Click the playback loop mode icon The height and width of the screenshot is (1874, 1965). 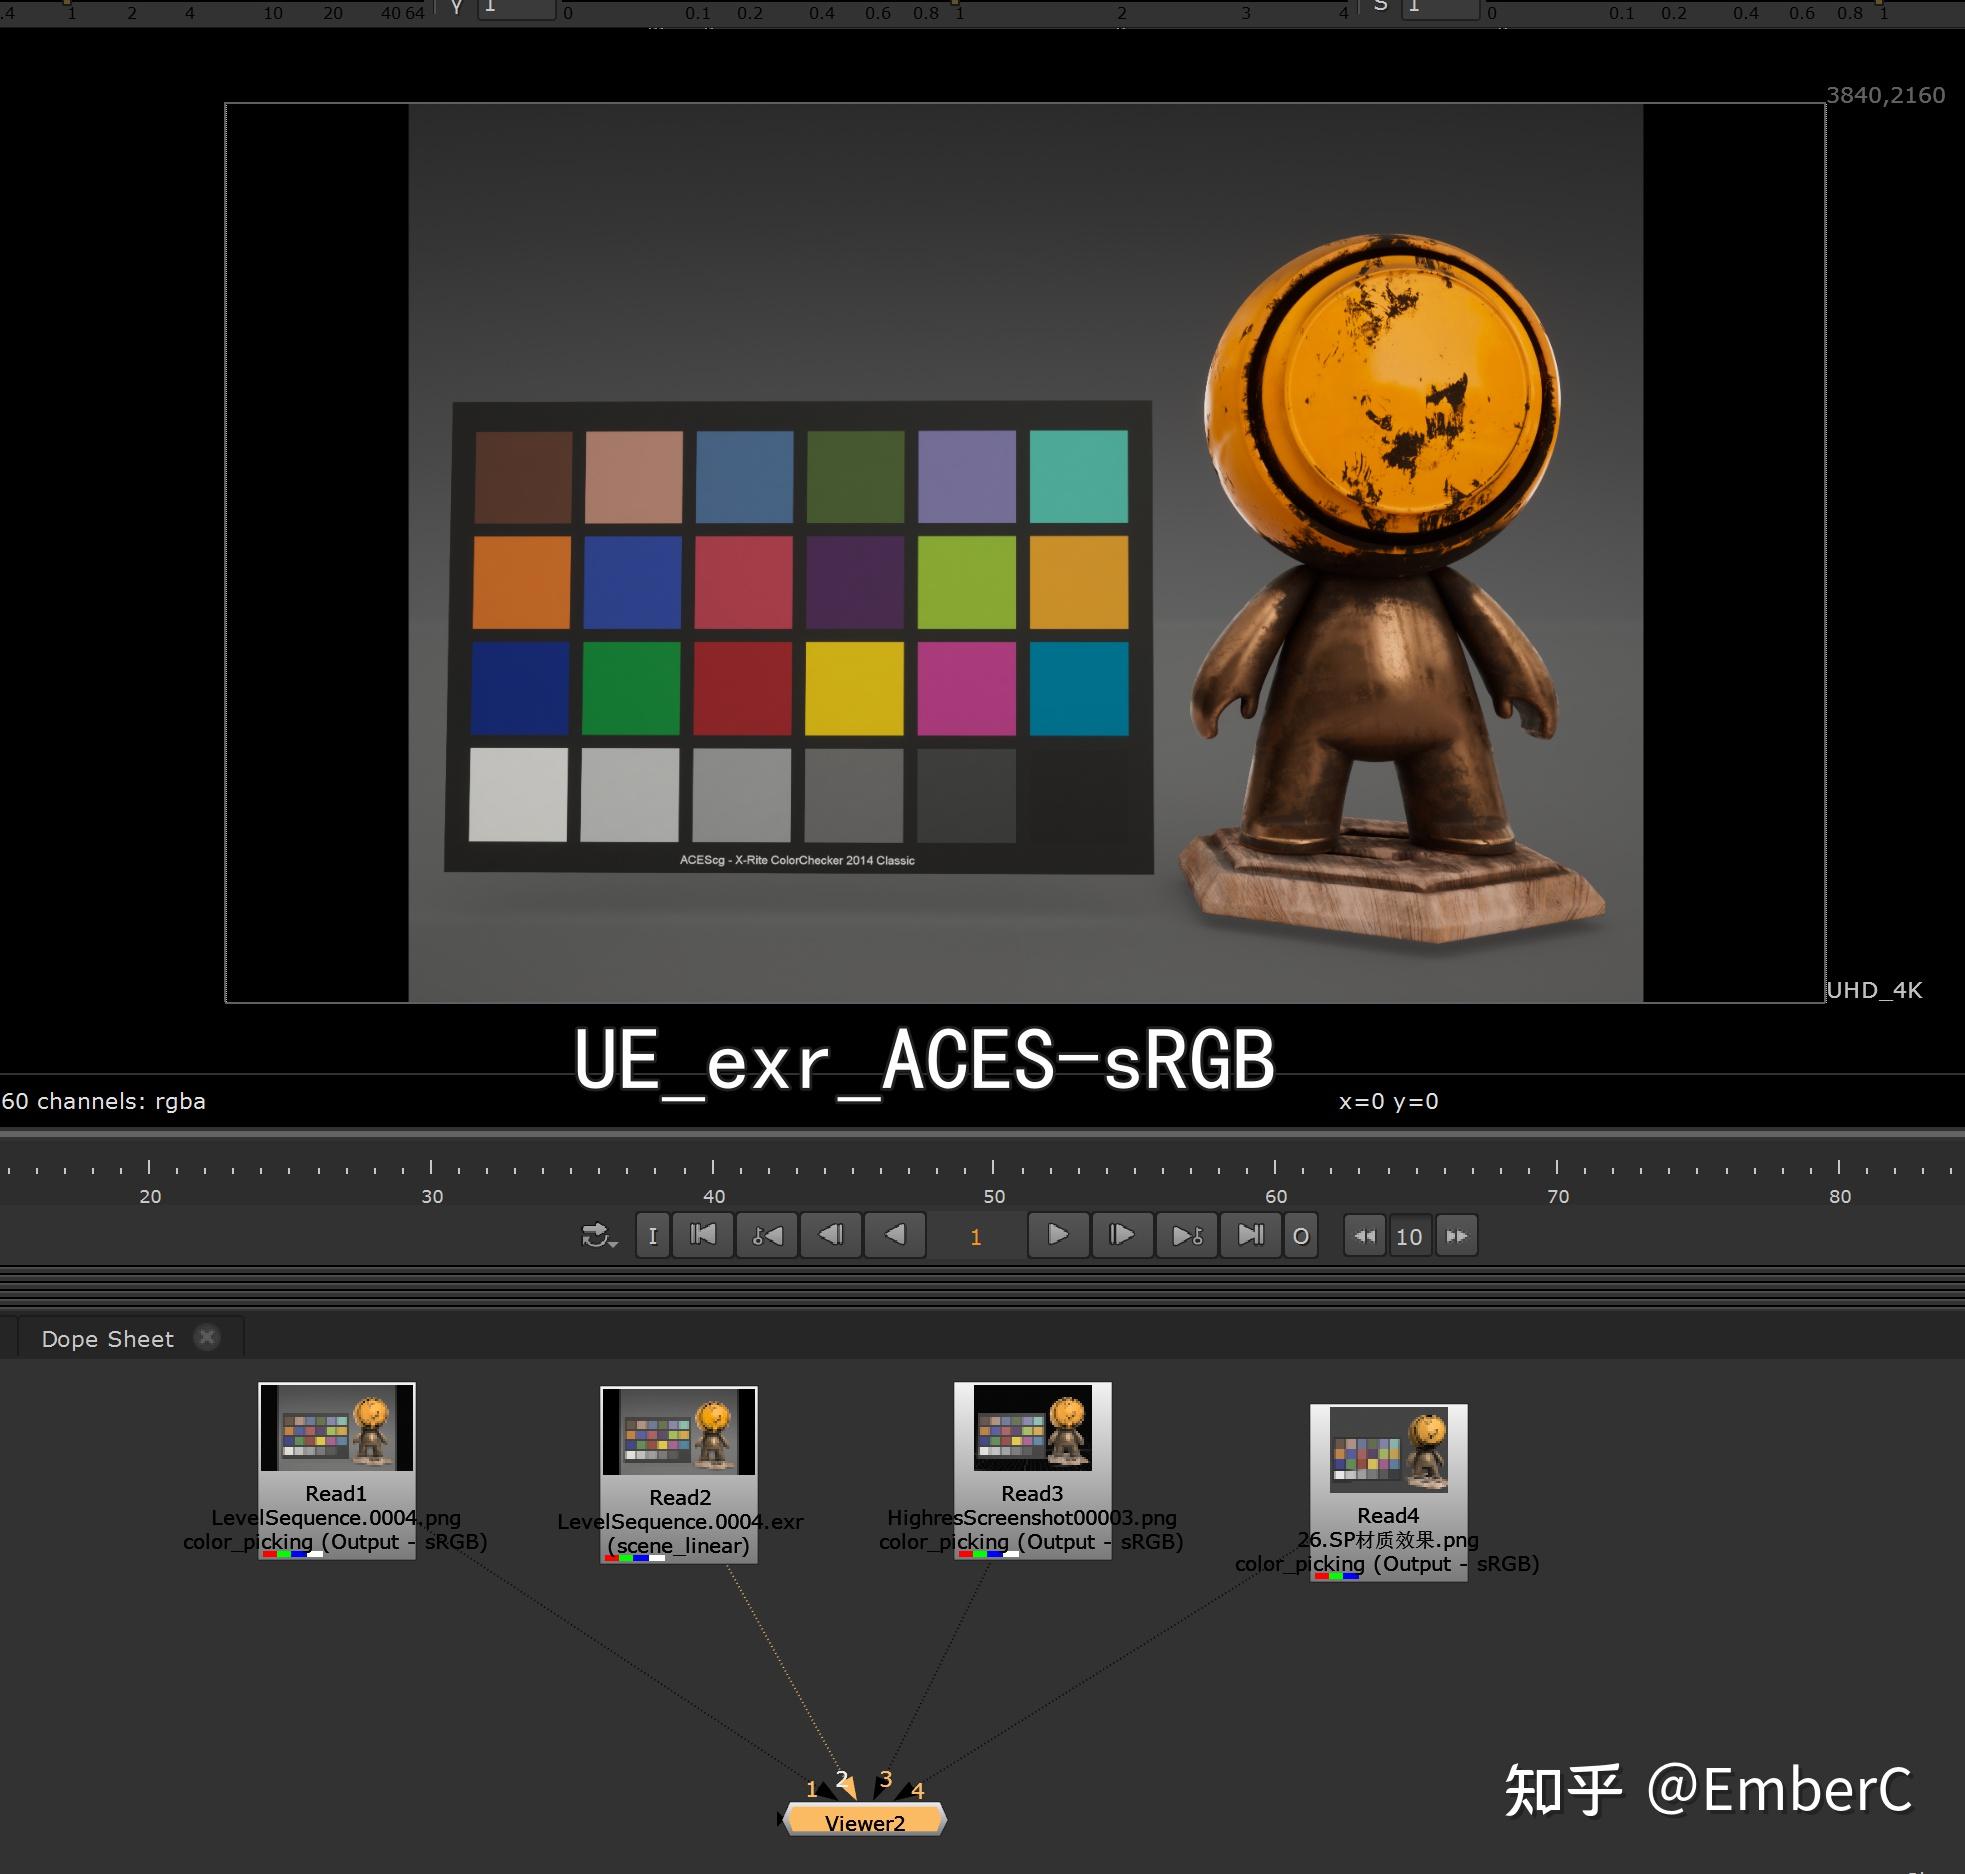pyautogui.click(x=594, y=1234)
